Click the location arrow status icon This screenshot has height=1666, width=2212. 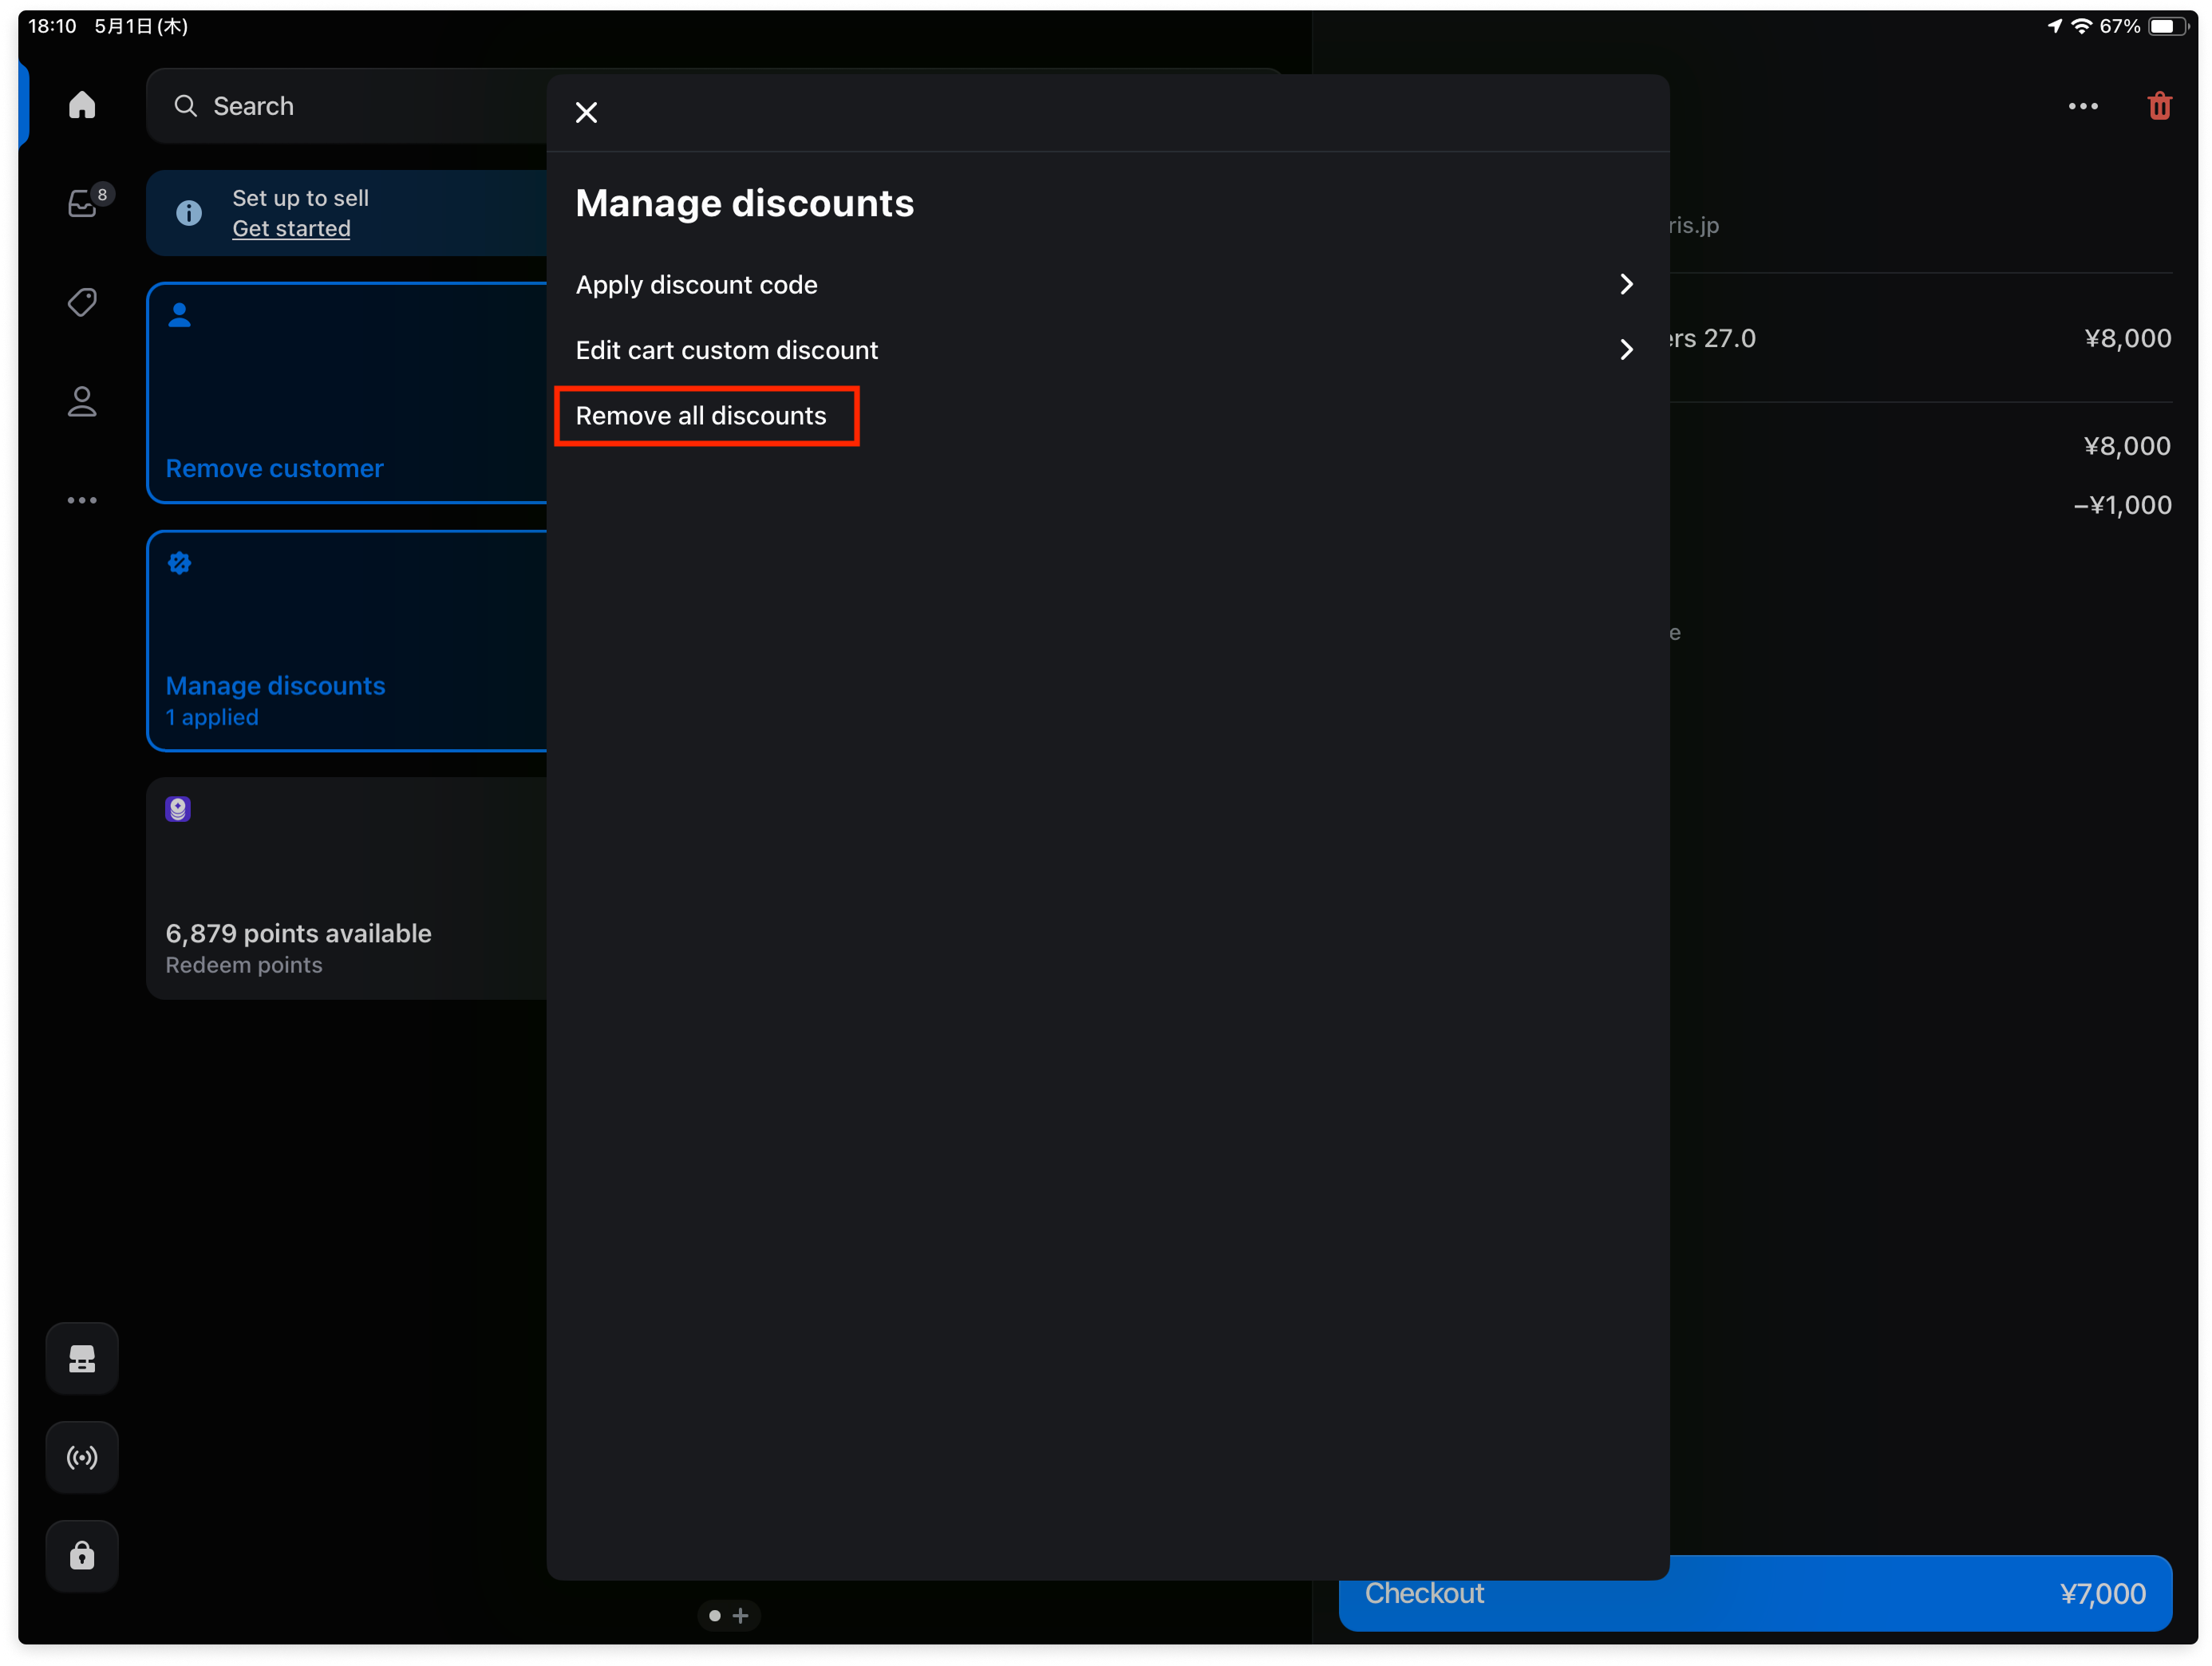(2054, 26)
